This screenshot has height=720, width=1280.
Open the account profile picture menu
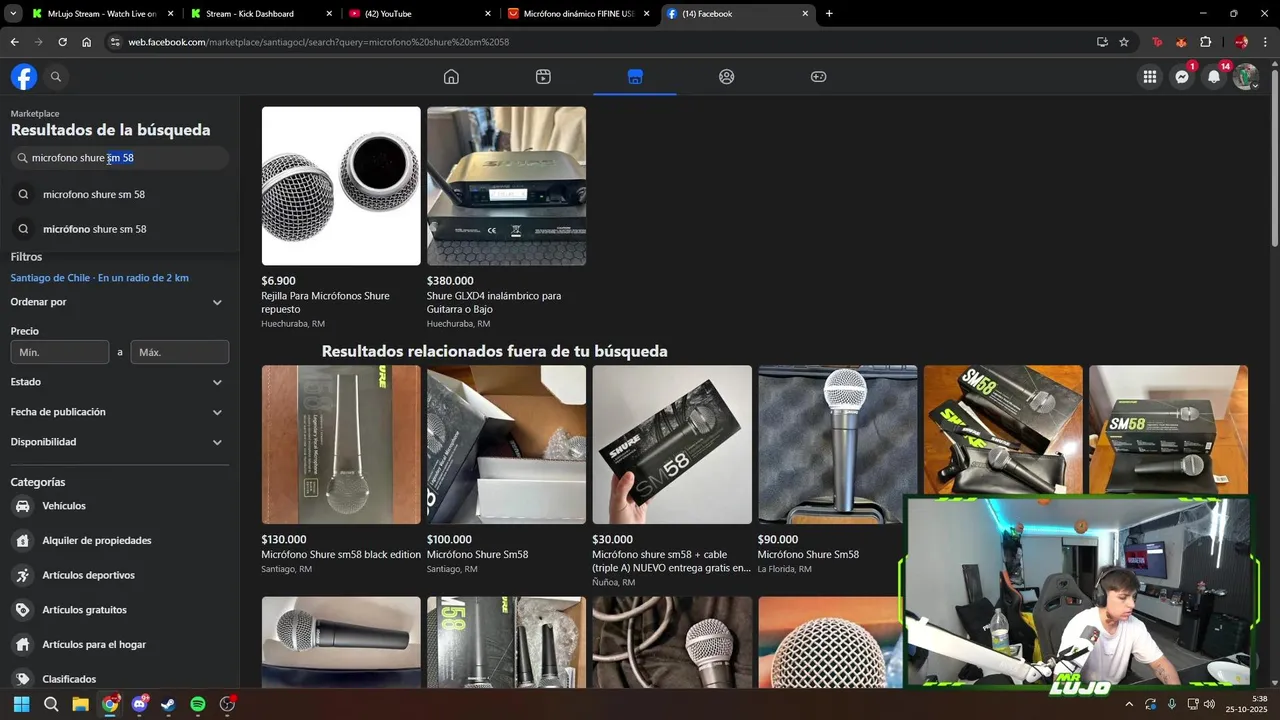(x=1245, y=77)
